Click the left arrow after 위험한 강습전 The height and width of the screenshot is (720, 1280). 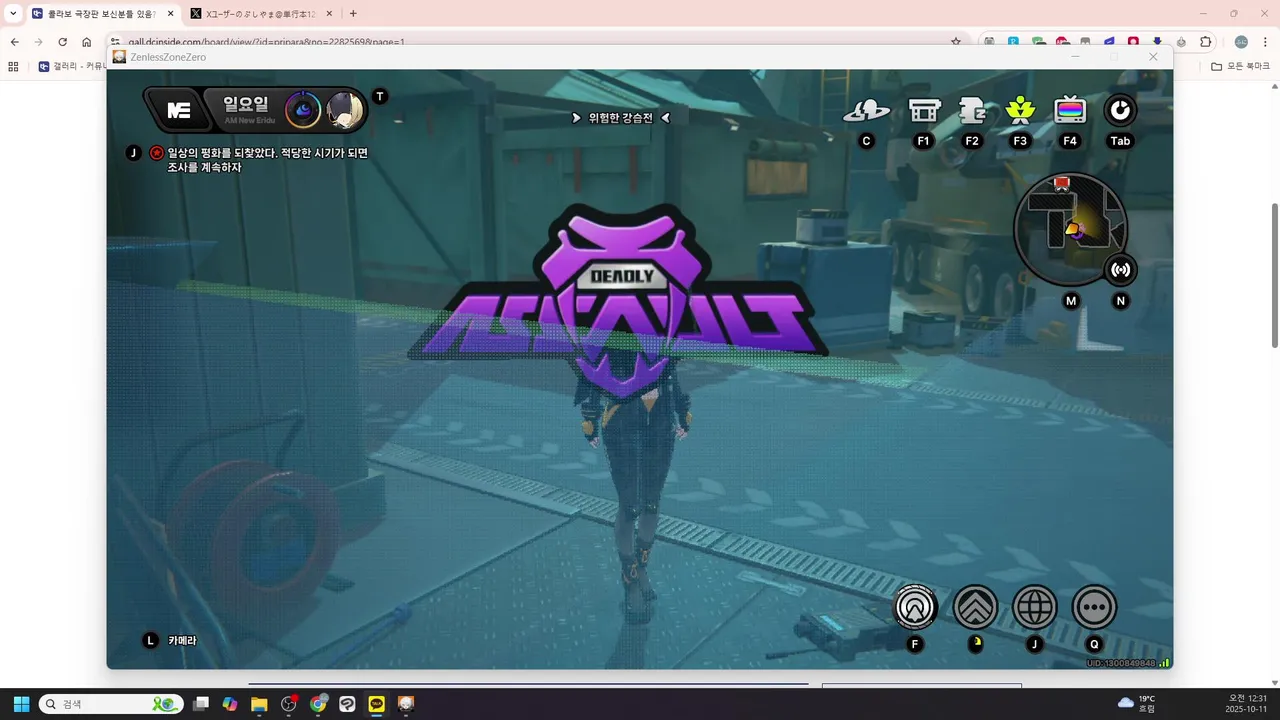coord(665,118)
